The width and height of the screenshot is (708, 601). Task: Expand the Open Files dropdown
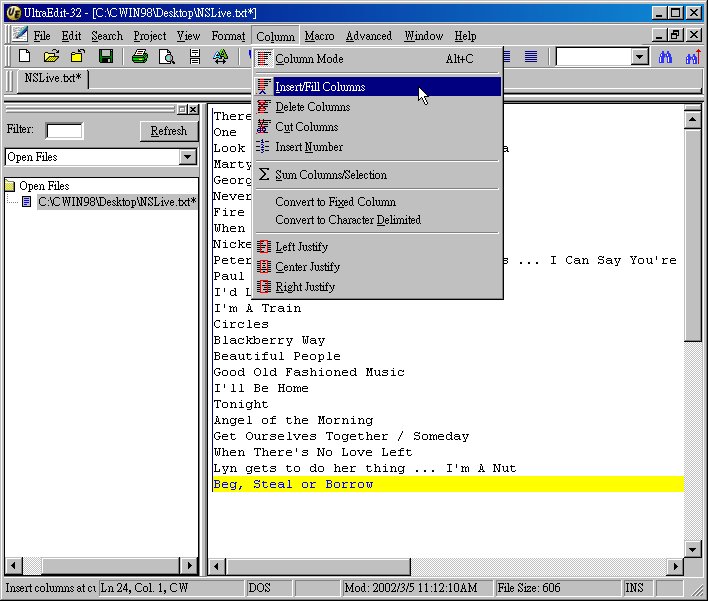coord(187,157)
